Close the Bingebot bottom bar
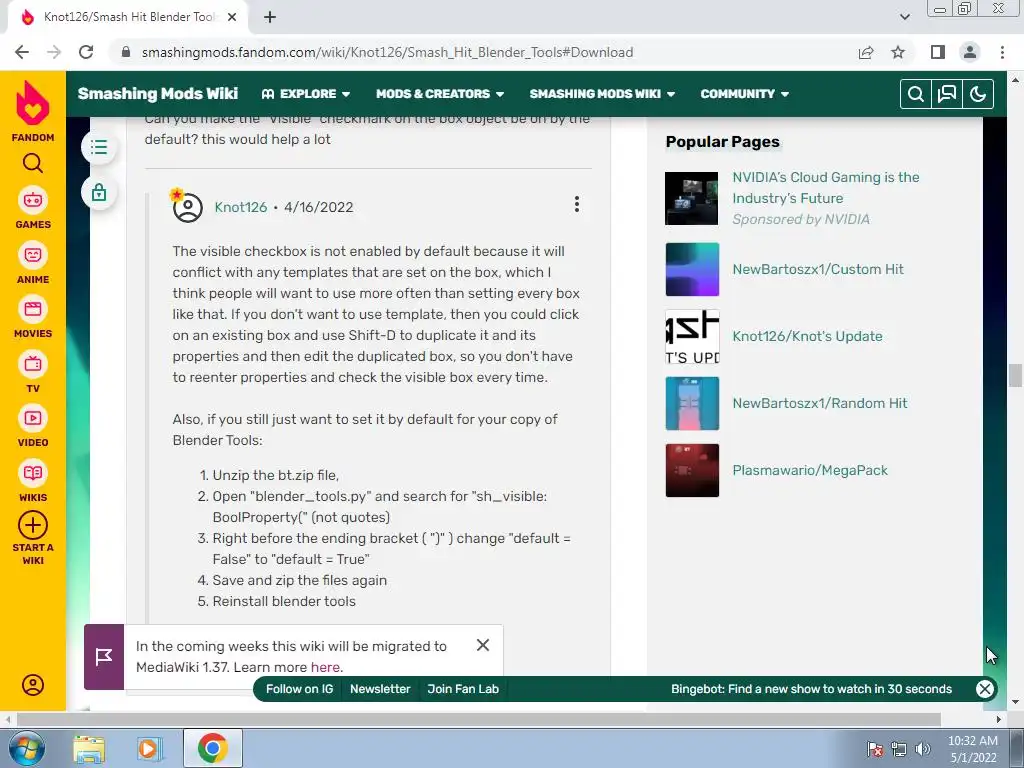This screenshot has height=768, width=1024. 985,689
